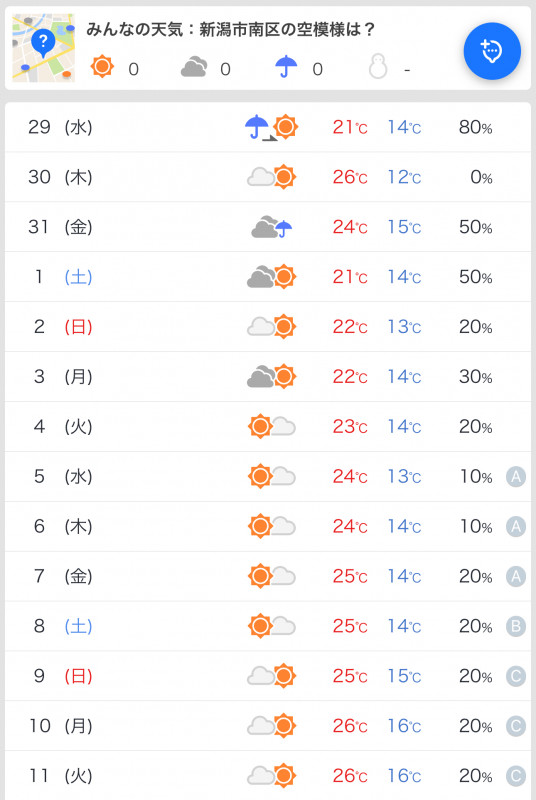Click rain-to-sun weather icon for 29 (水)
536x800 pixels.
271,128
